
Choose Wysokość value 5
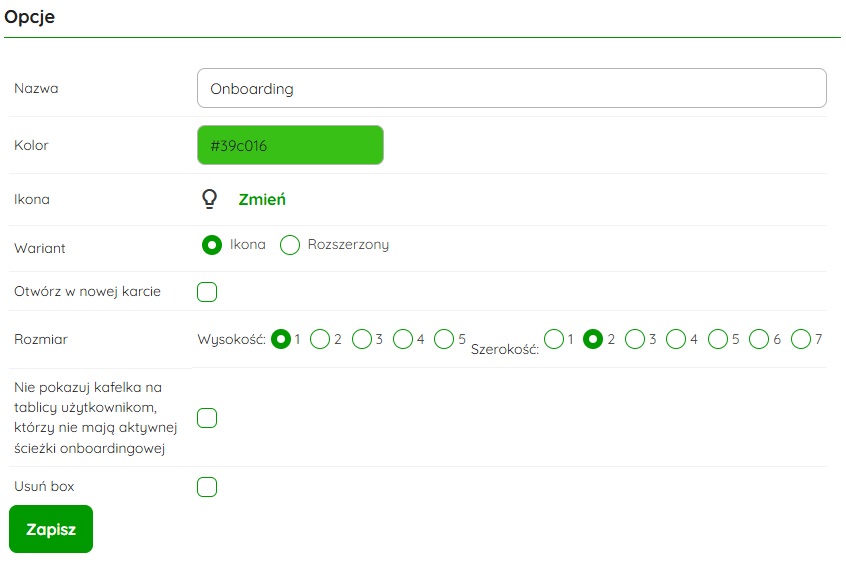coord(444,339)
